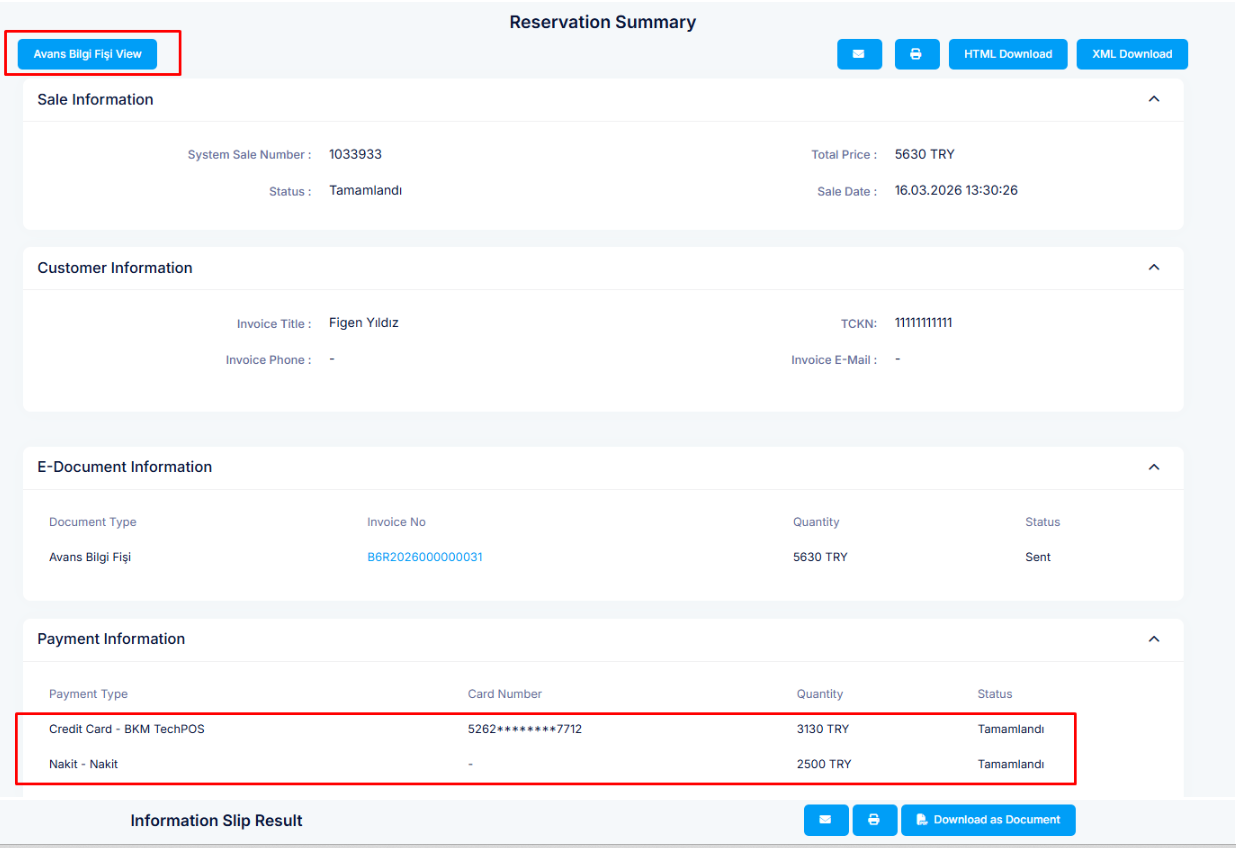Click the Download as Document button

click(x=988, y=820)
